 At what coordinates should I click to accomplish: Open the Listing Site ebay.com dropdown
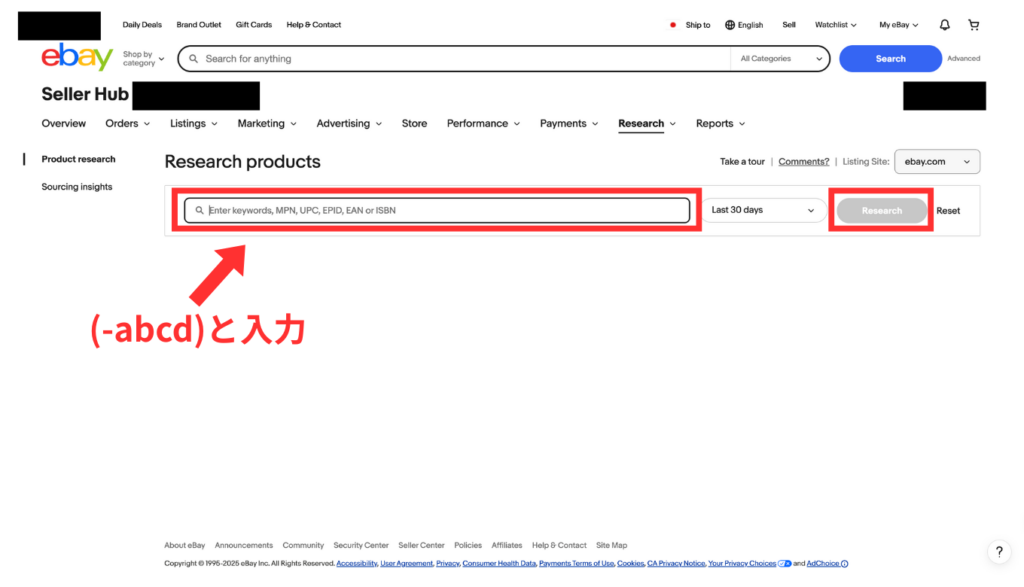(x=936, y=162)
